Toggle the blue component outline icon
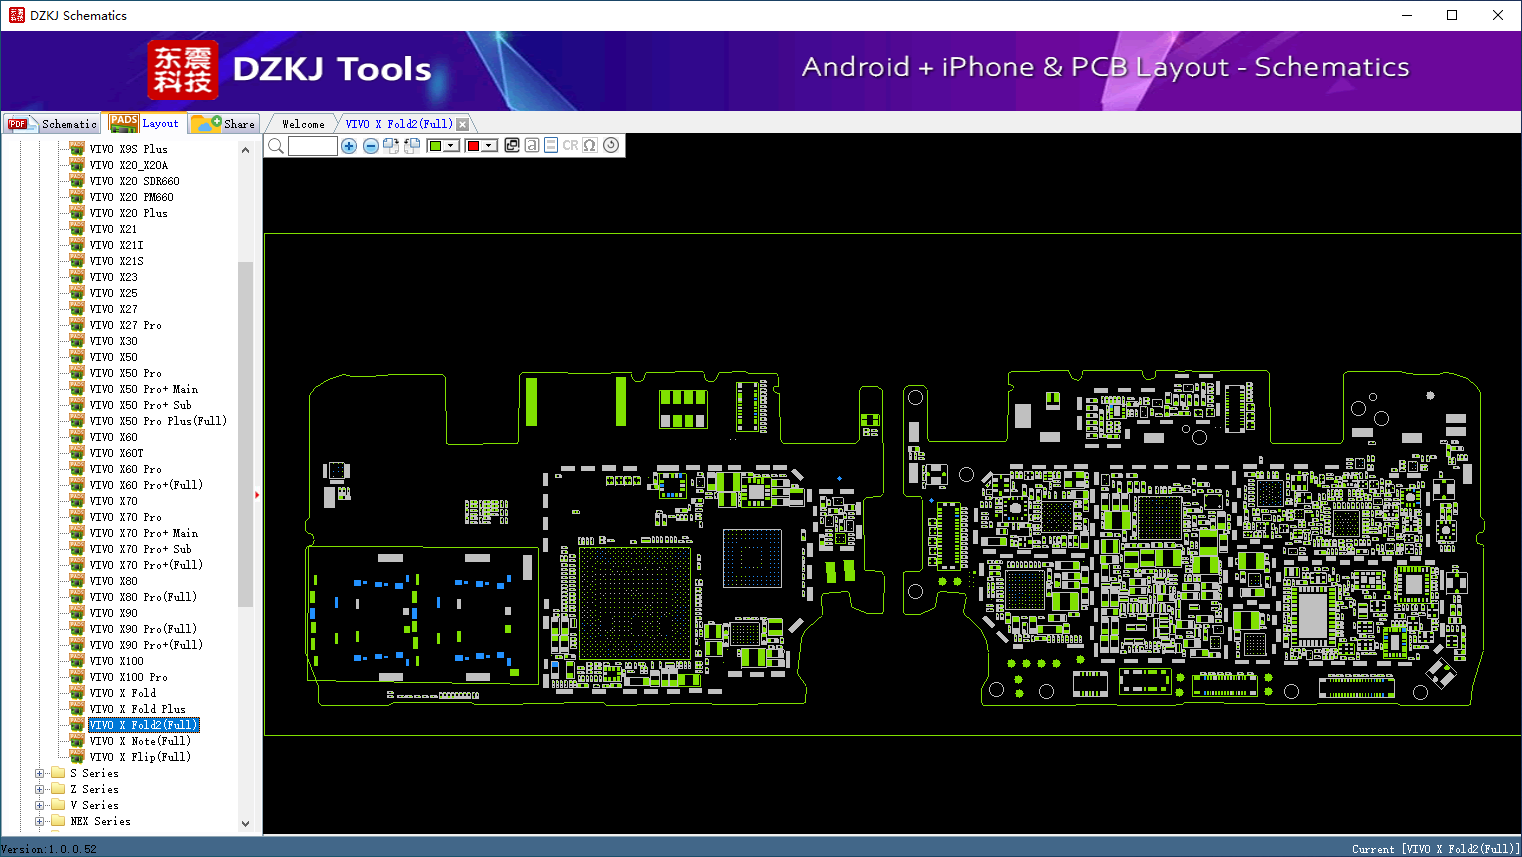The image size is (1522, 857). pyautogui.click(x=551, y=146)
